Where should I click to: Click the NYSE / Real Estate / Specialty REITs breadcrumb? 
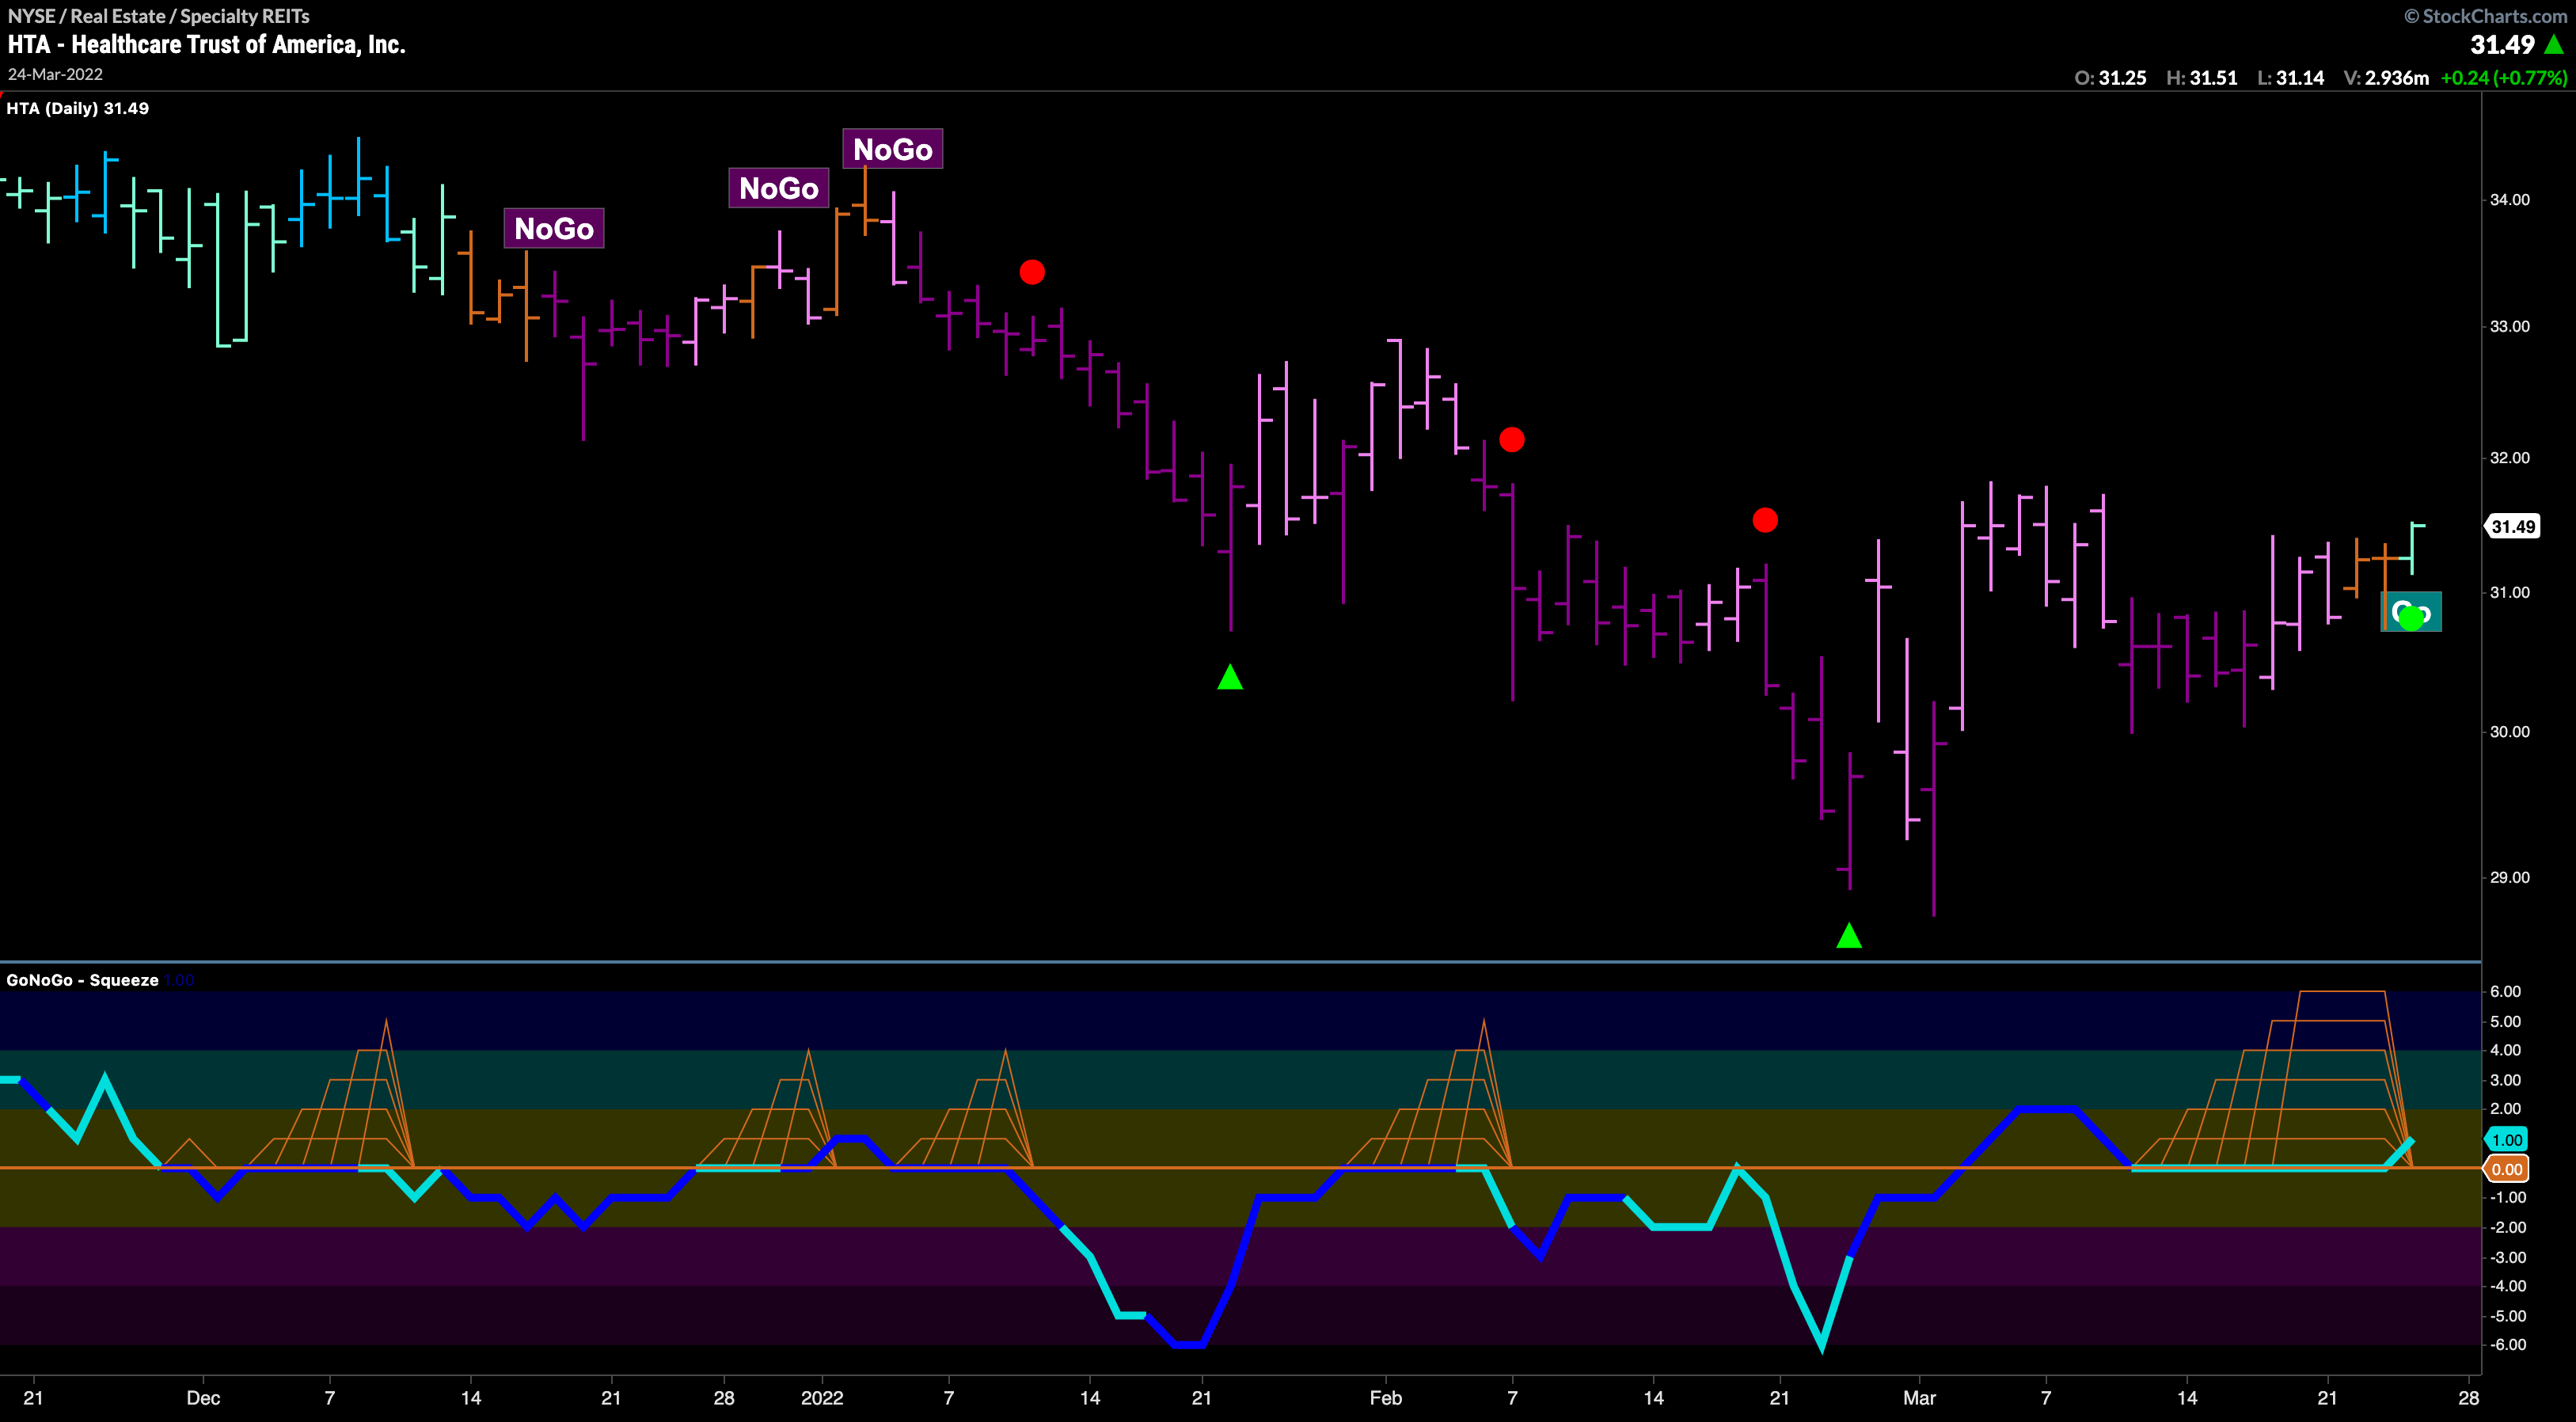click(158, 16)
